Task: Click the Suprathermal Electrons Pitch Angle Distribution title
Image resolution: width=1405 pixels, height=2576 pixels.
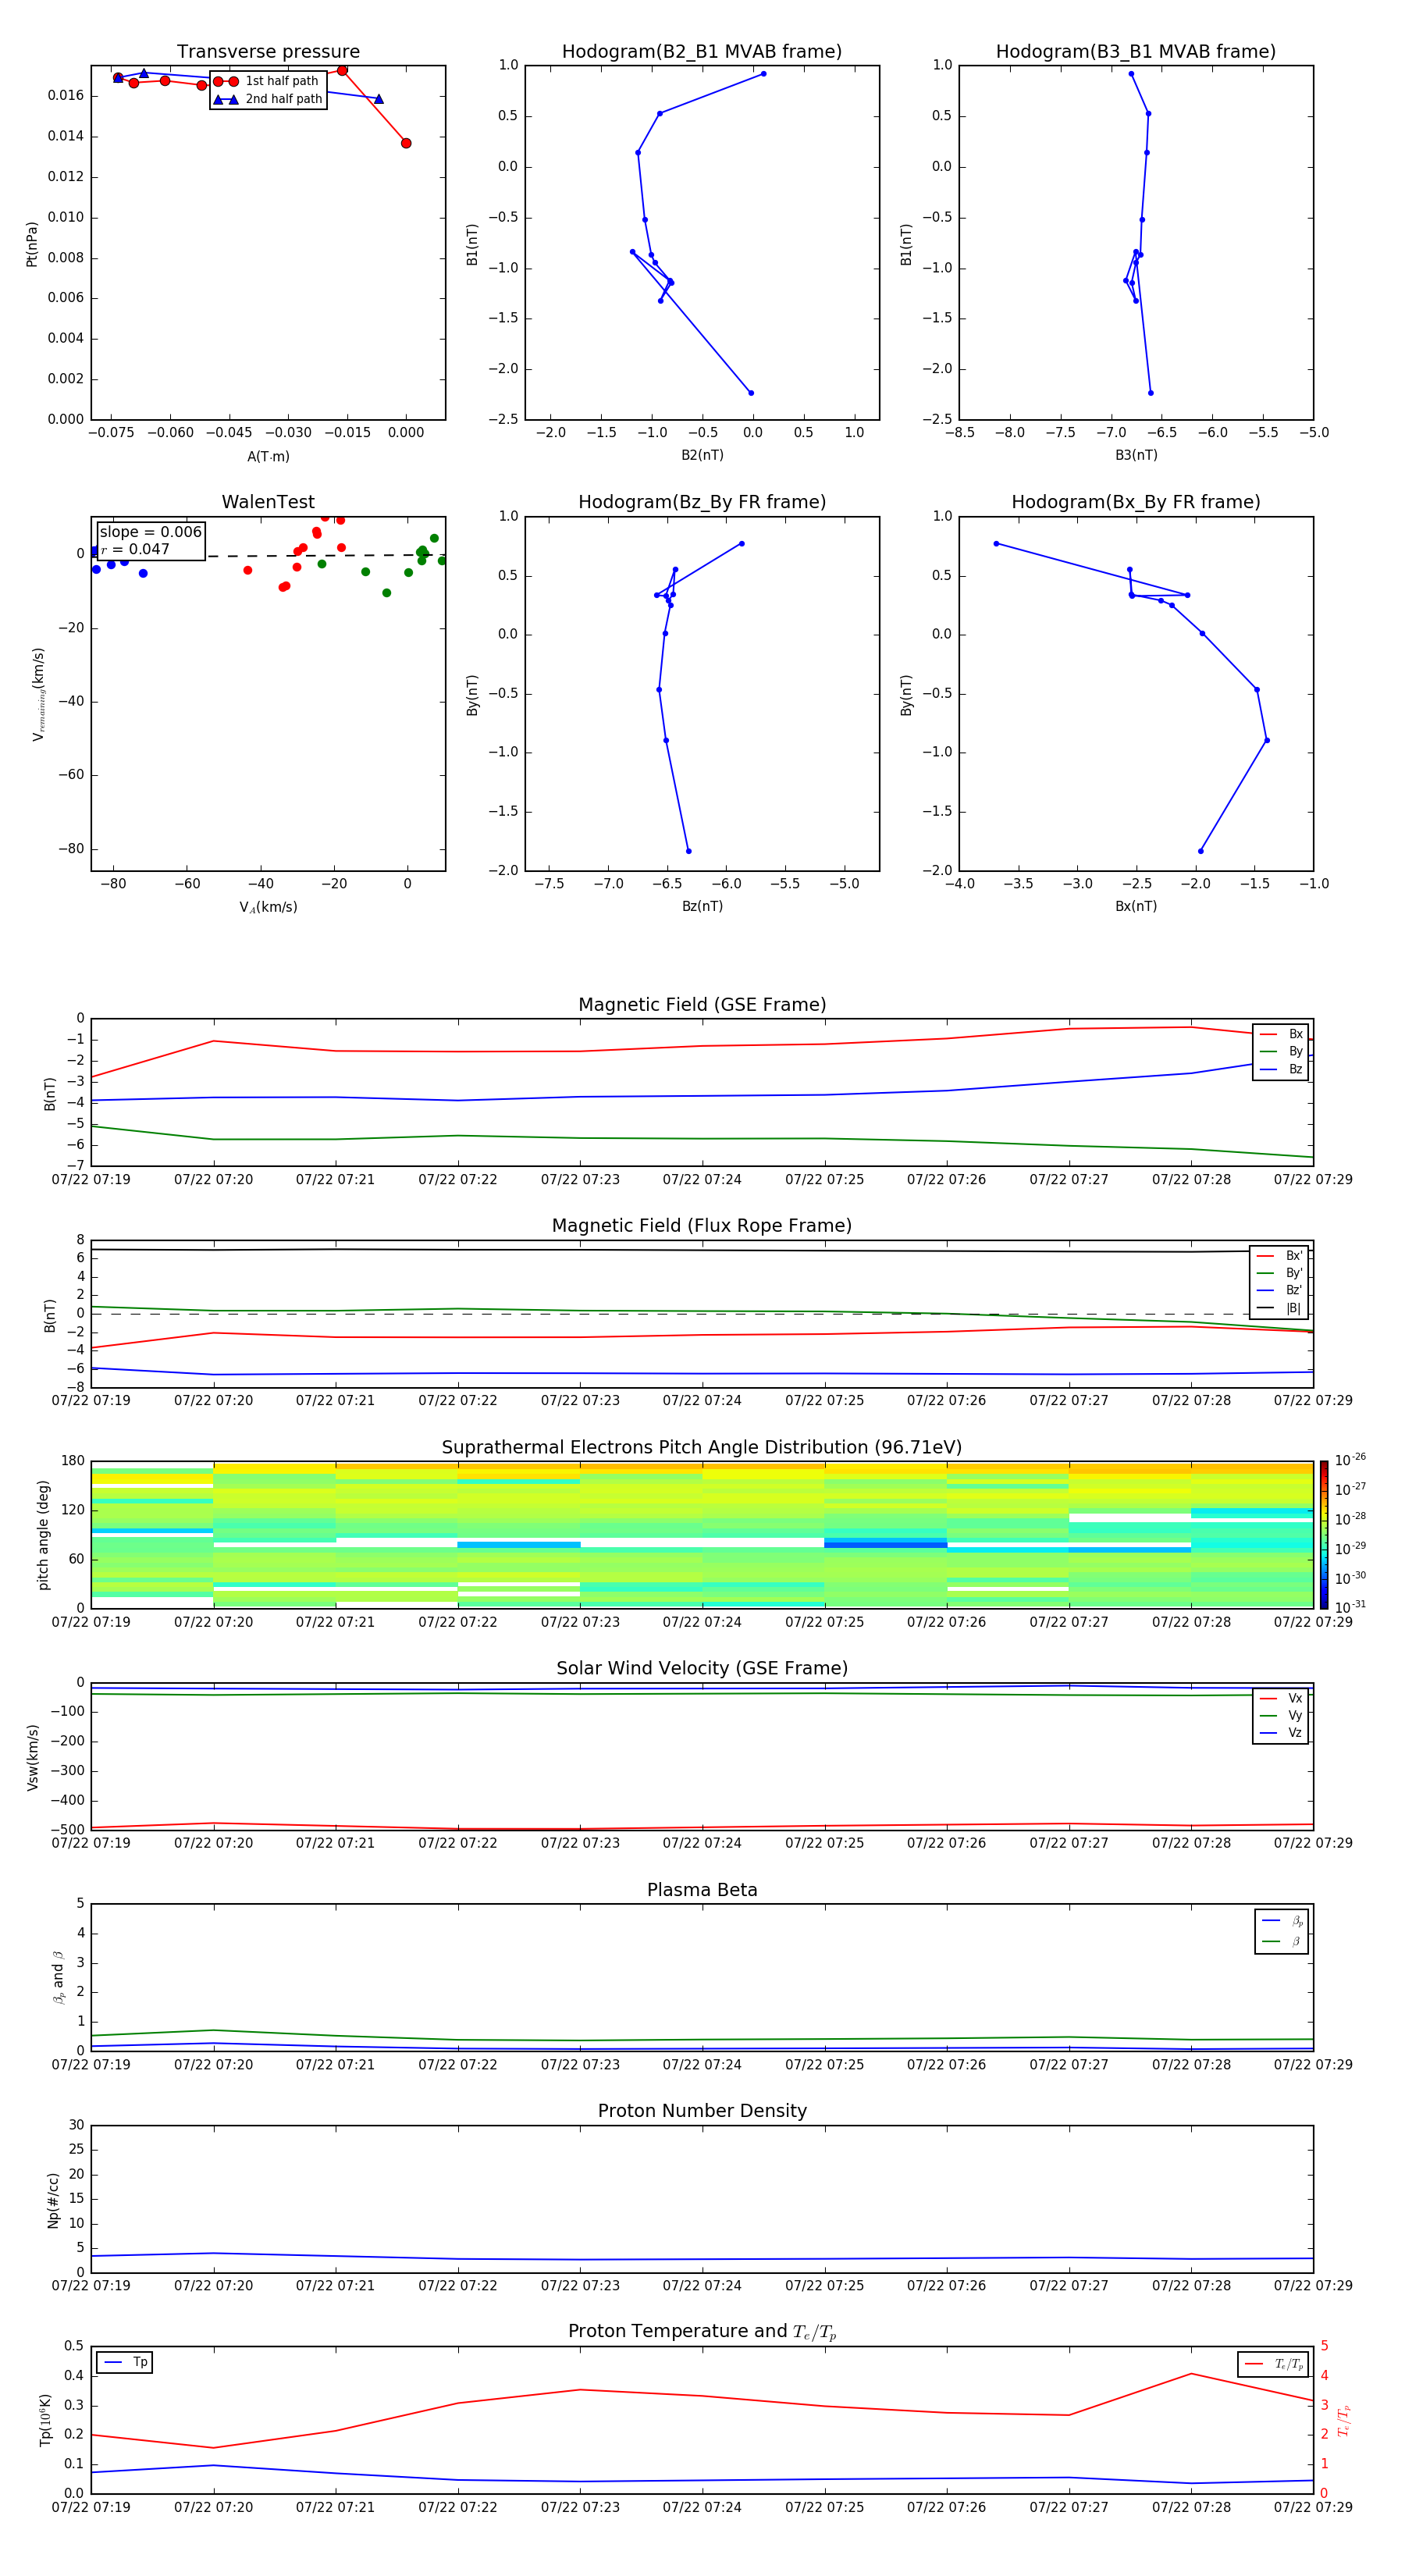Action: [702, 1448]
